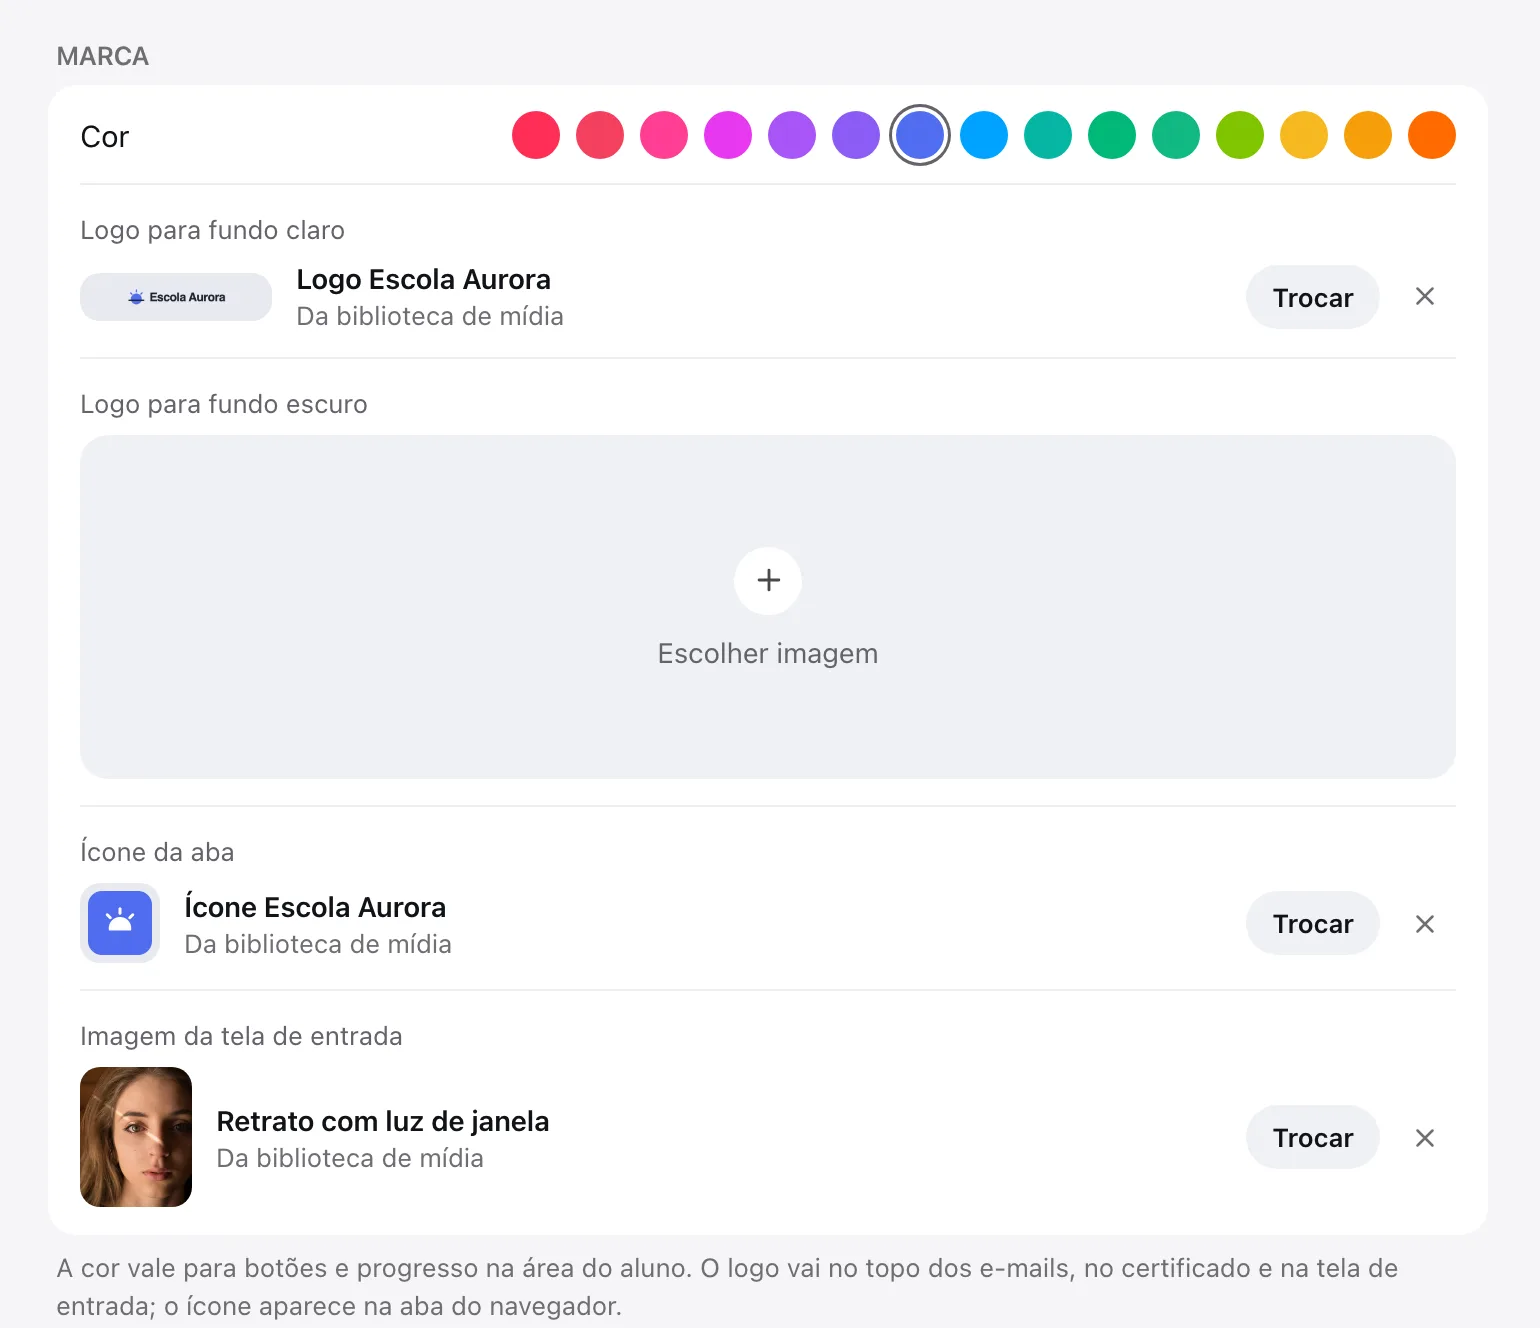The image size is (1540, 1328).
Task: Click the "Ícone Escola Aurora" title text
Action: [x=315, y=907]
